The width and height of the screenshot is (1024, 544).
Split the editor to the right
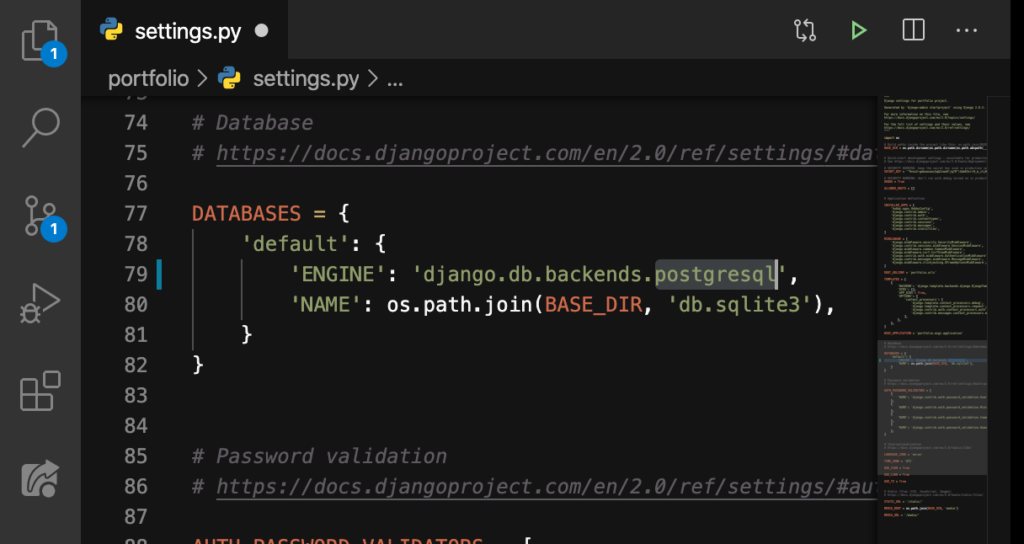tap(913, 30)
